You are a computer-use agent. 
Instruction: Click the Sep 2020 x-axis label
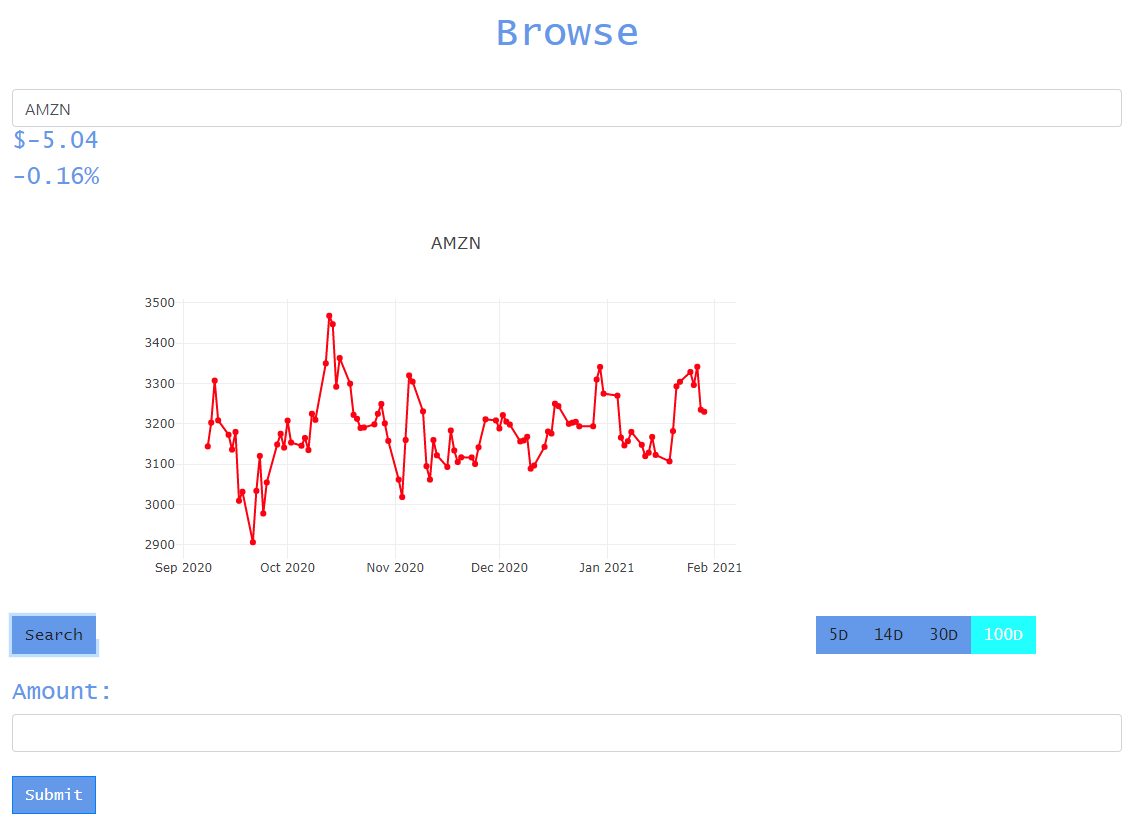coord(183,568)
